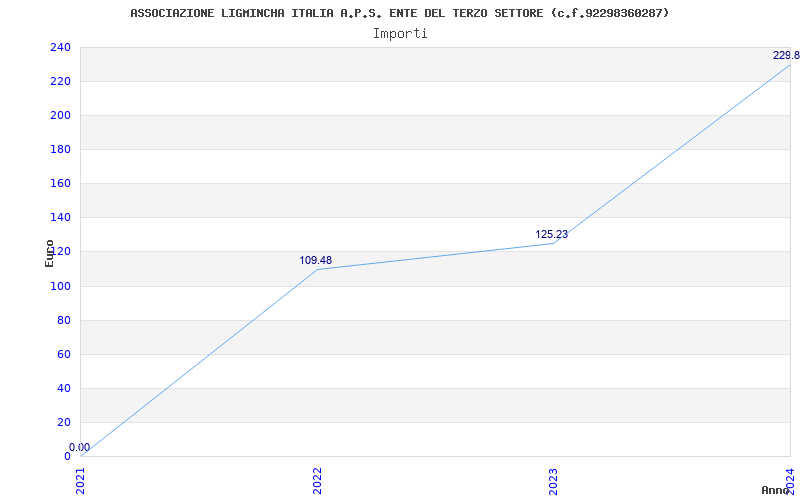Screen dimensions: 800x500
Task: Click the line vertex at year 2022
Action: click(317, 269)
